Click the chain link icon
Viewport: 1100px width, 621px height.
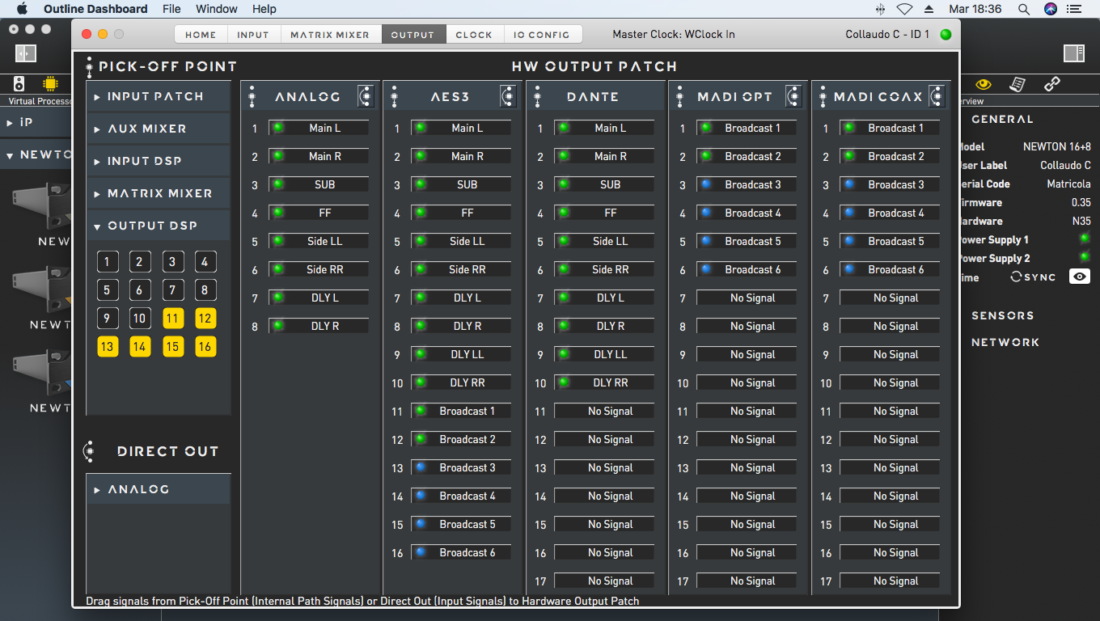(1052, 84)
